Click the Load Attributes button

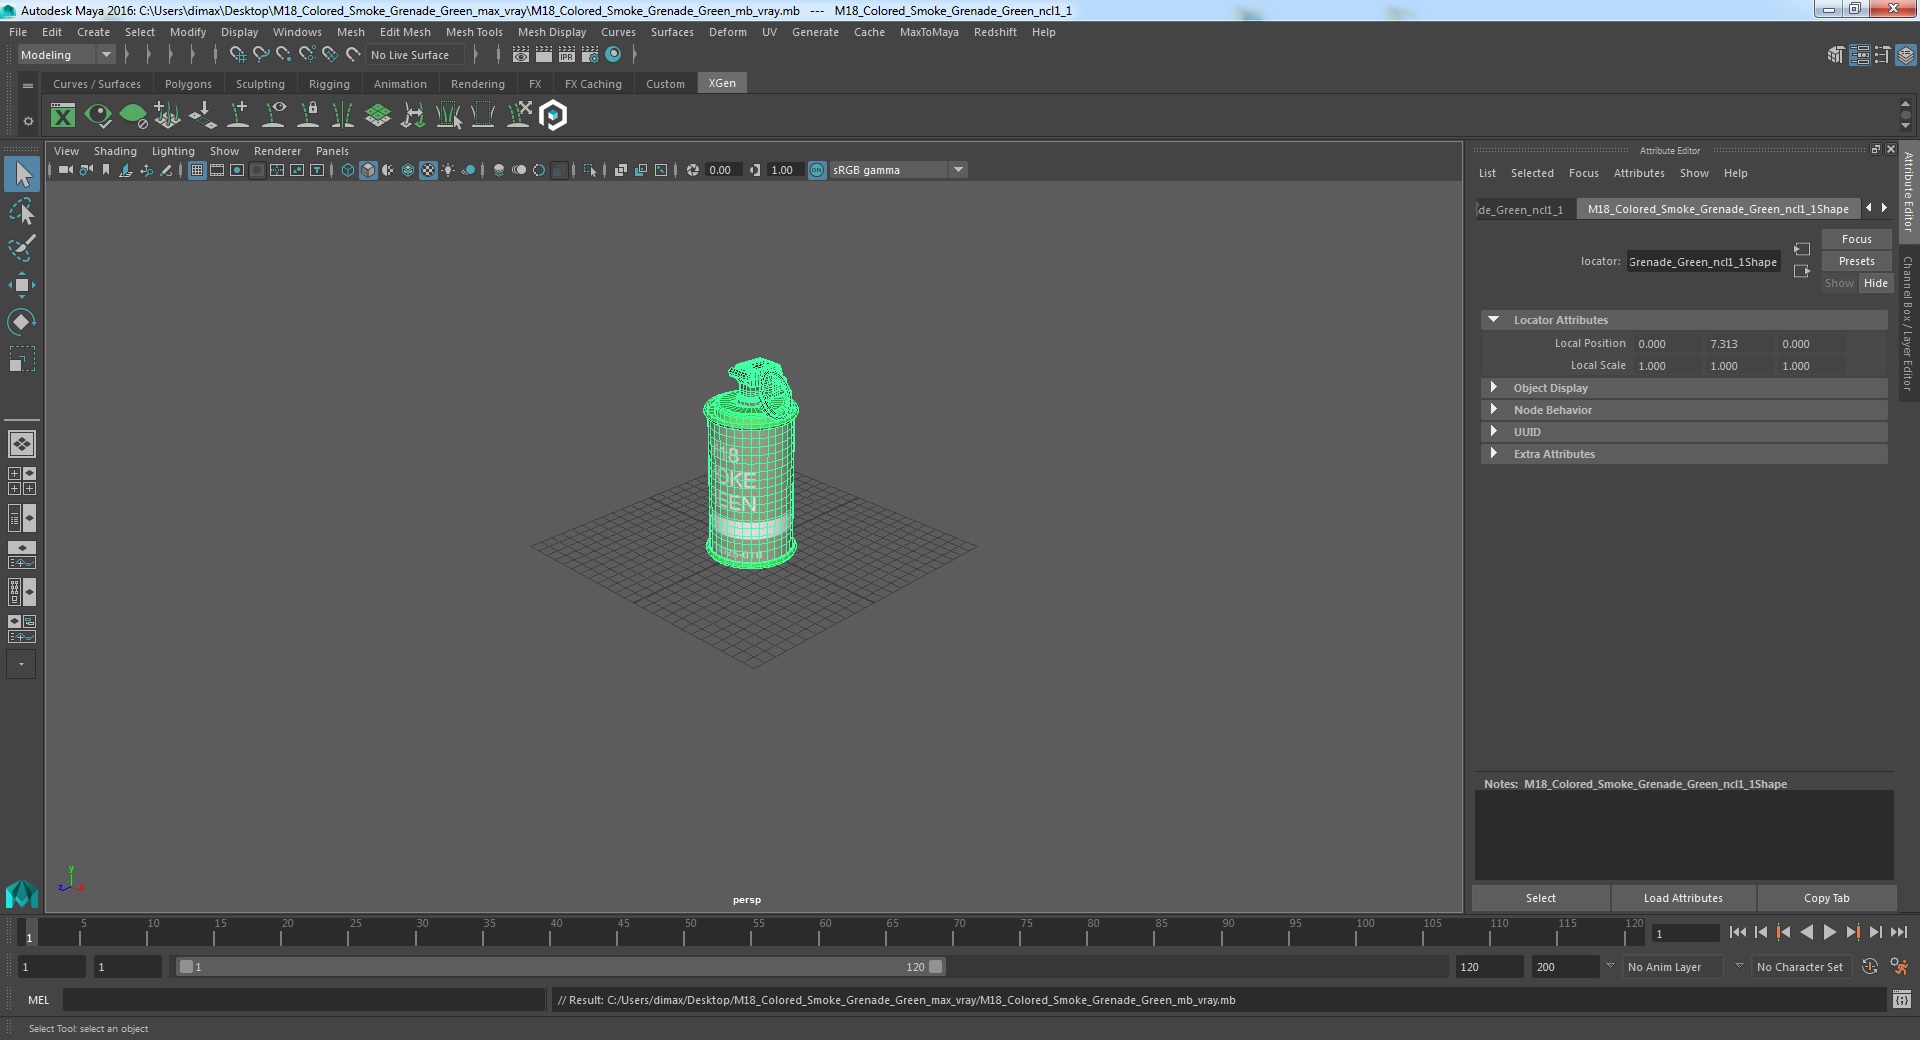click(x=1683, y=898)
